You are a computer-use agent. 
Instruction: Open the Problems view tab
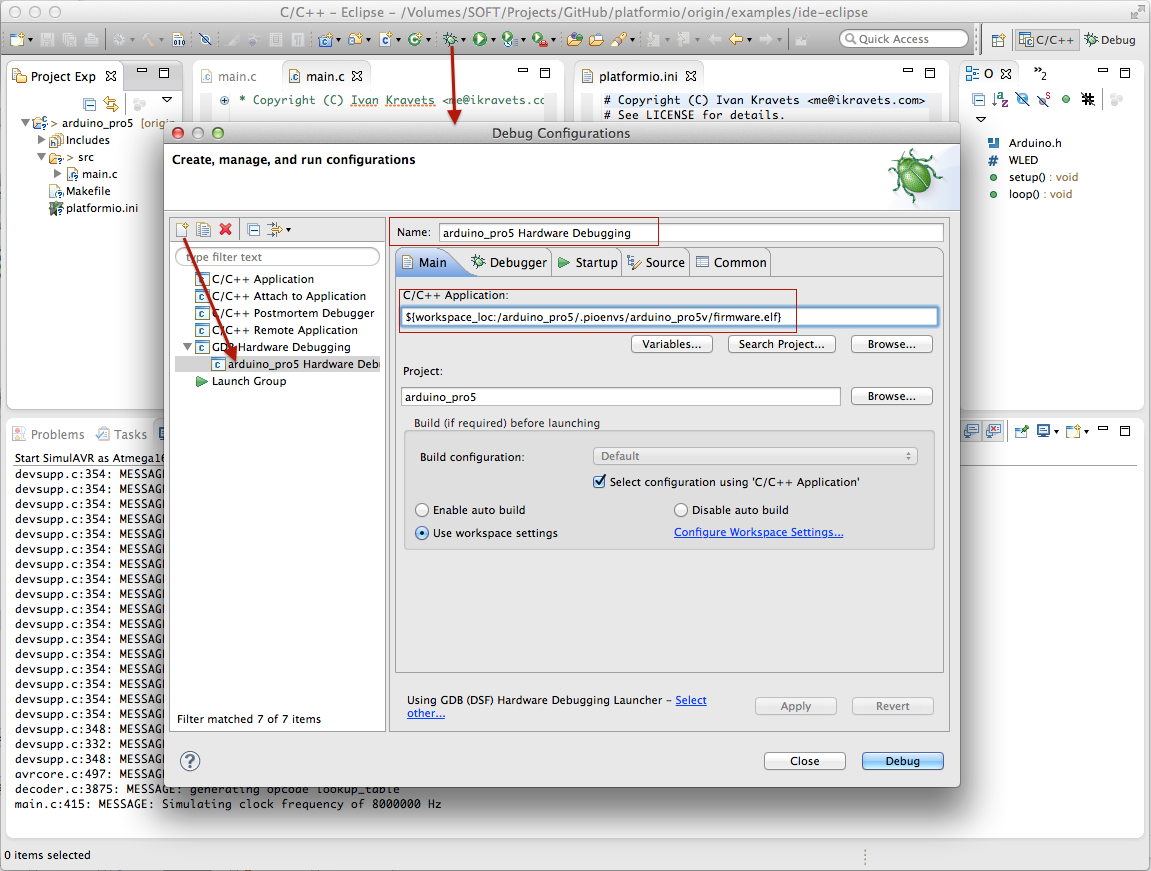[x=49, y=434]
